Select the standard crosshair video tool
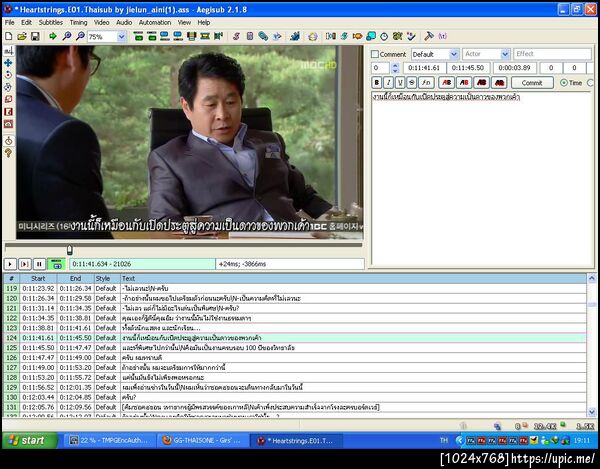This screenshot has height=469, width=600. [x=8, y=50]
